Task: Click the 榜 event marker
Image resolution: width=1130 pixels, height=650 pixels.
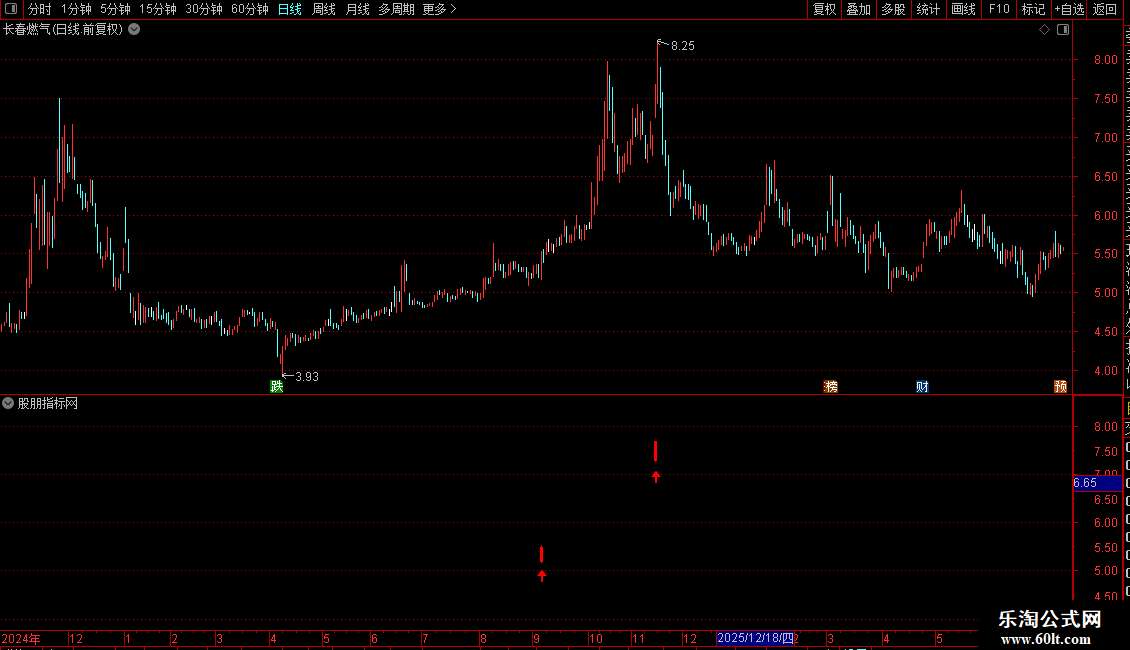Action: coord(830,387)
